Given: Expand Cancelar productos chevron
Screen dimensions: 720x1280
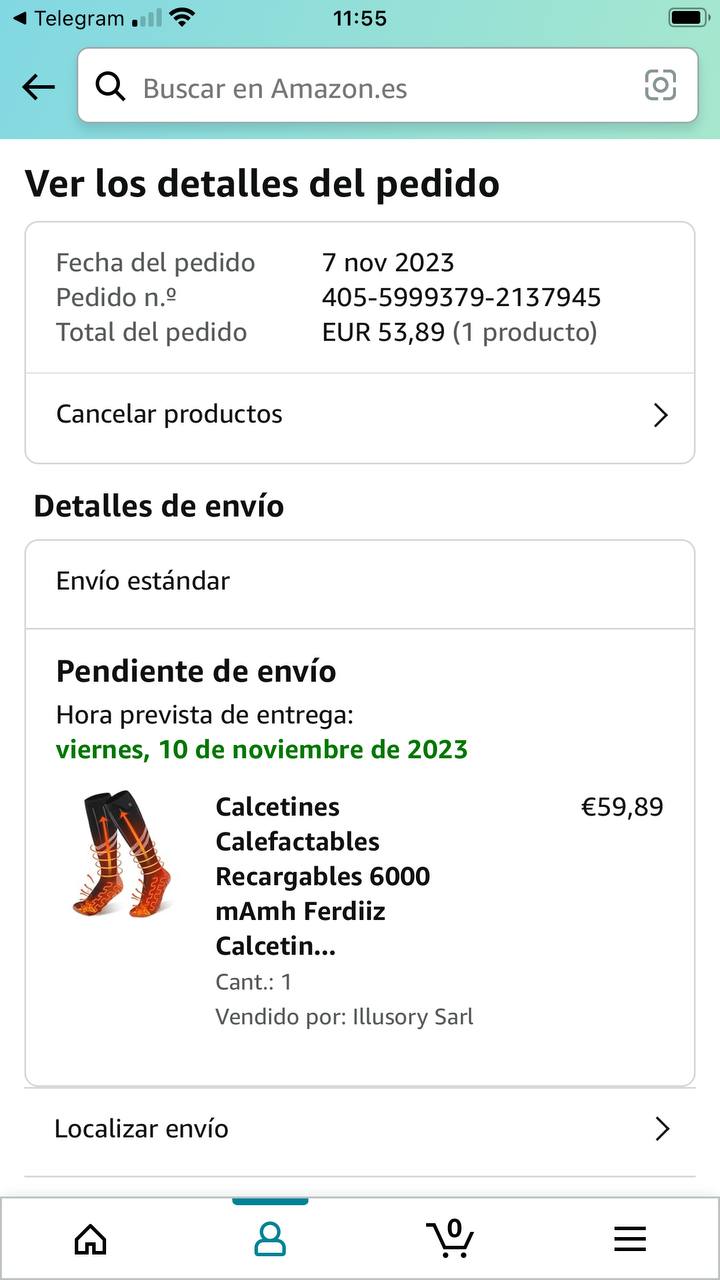Looking at the screenshot, I should tap(660, 415).
